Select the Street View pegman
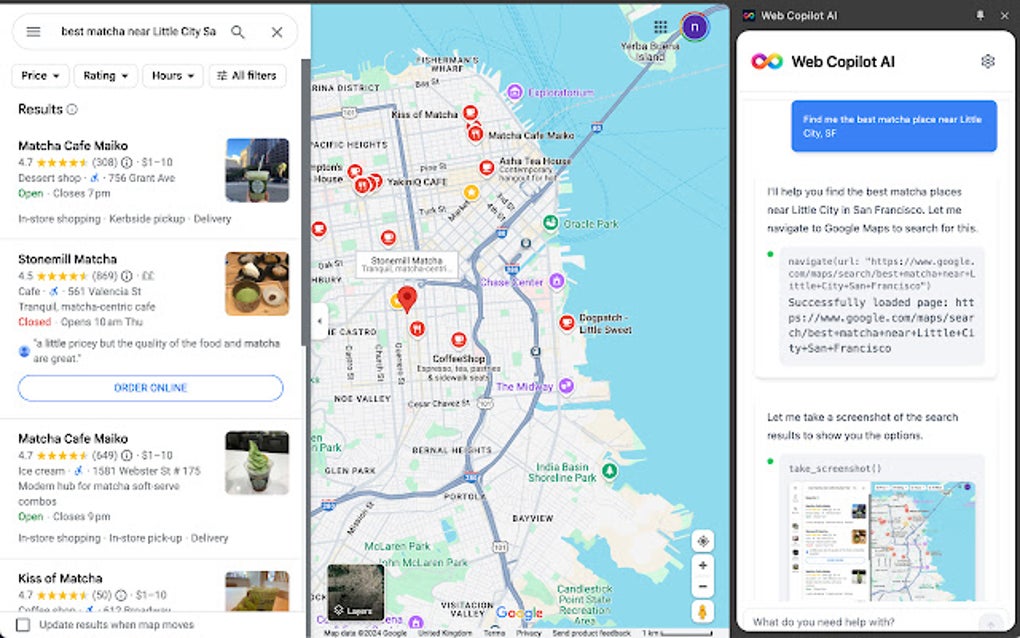1020x638 pixels. point(703,610)
